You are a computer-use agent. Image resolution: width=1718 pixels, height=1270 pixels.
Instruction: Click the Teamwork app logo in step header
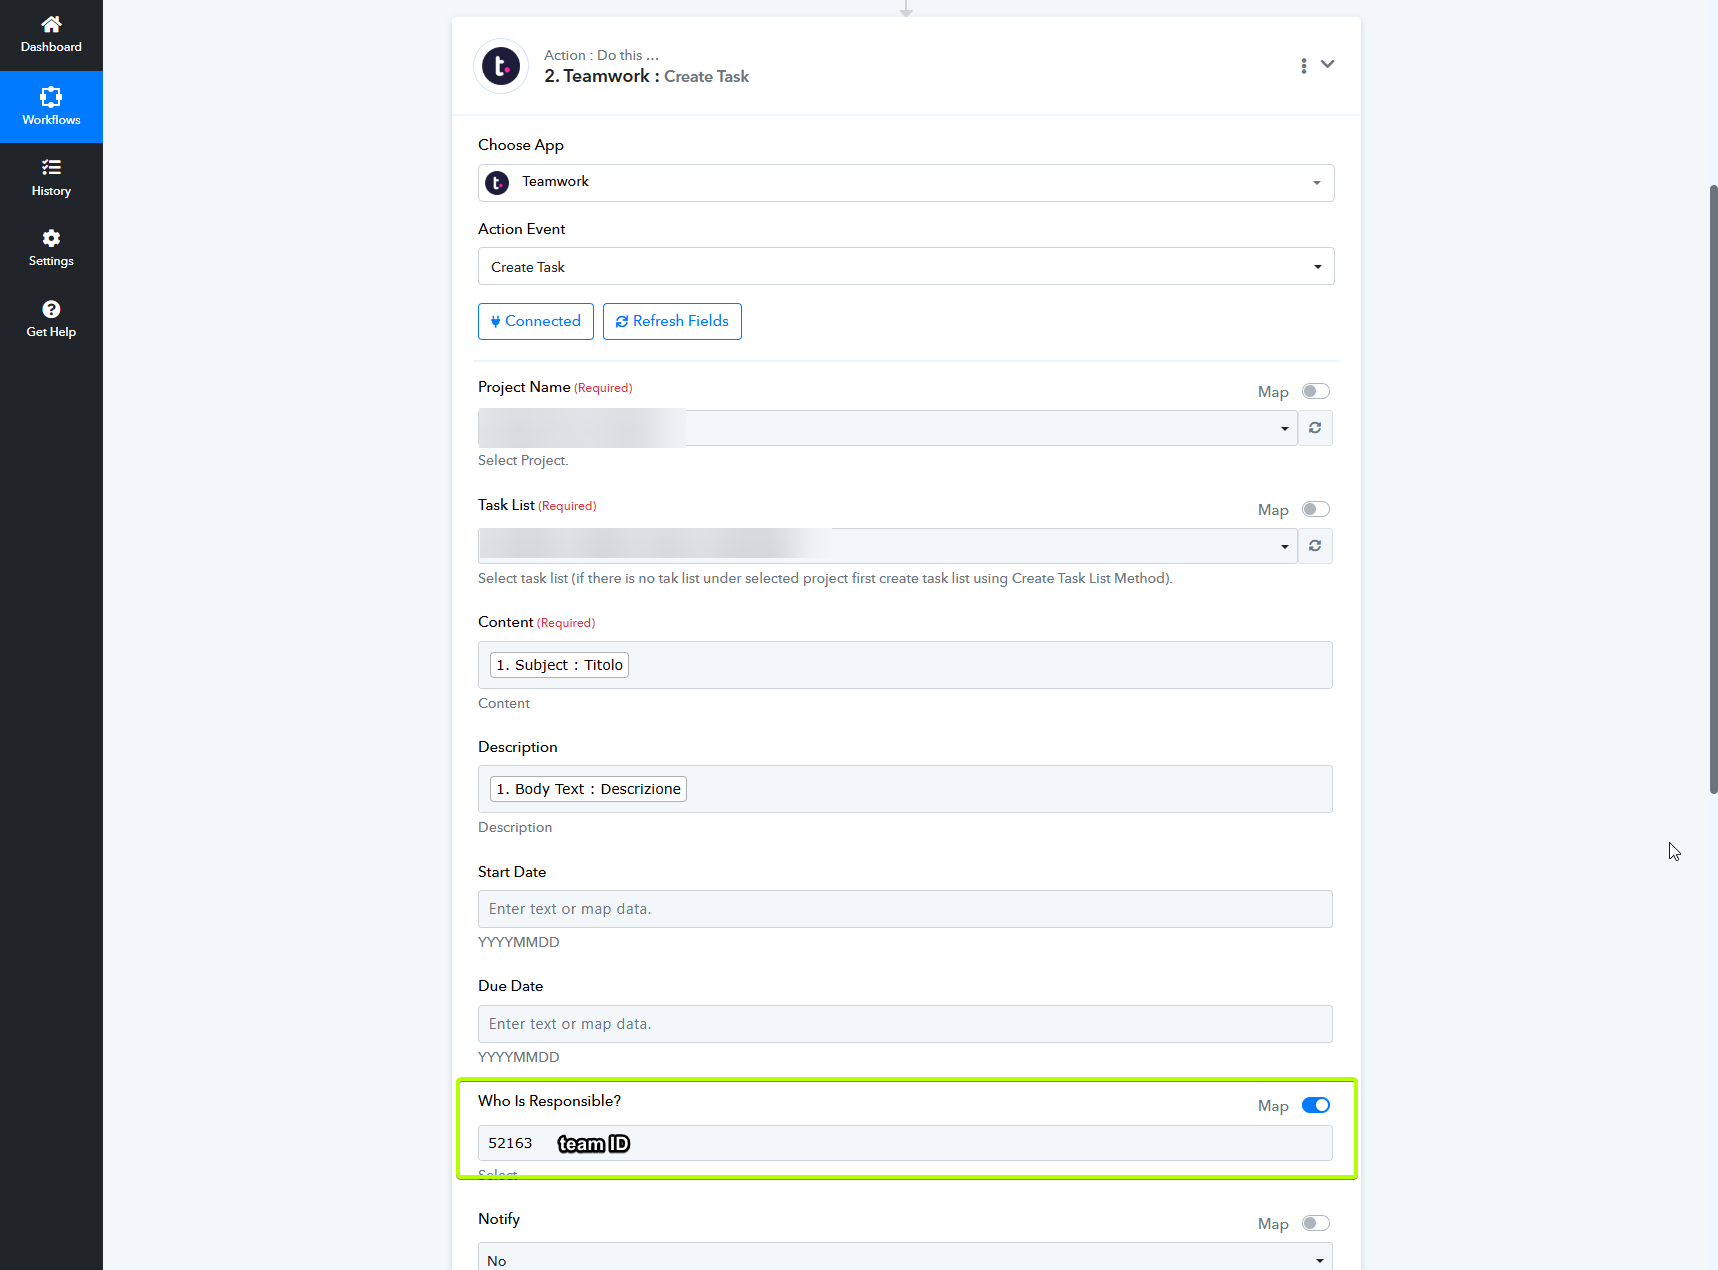point(500,66)
